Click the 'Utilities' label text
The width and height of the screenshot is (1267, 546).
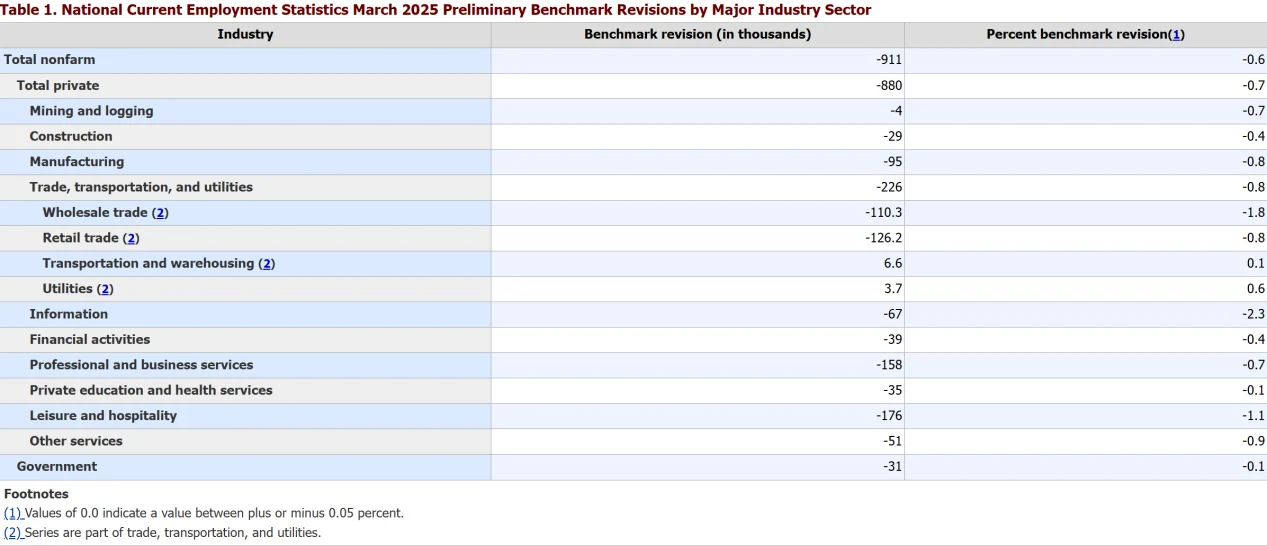pos(68,289)
